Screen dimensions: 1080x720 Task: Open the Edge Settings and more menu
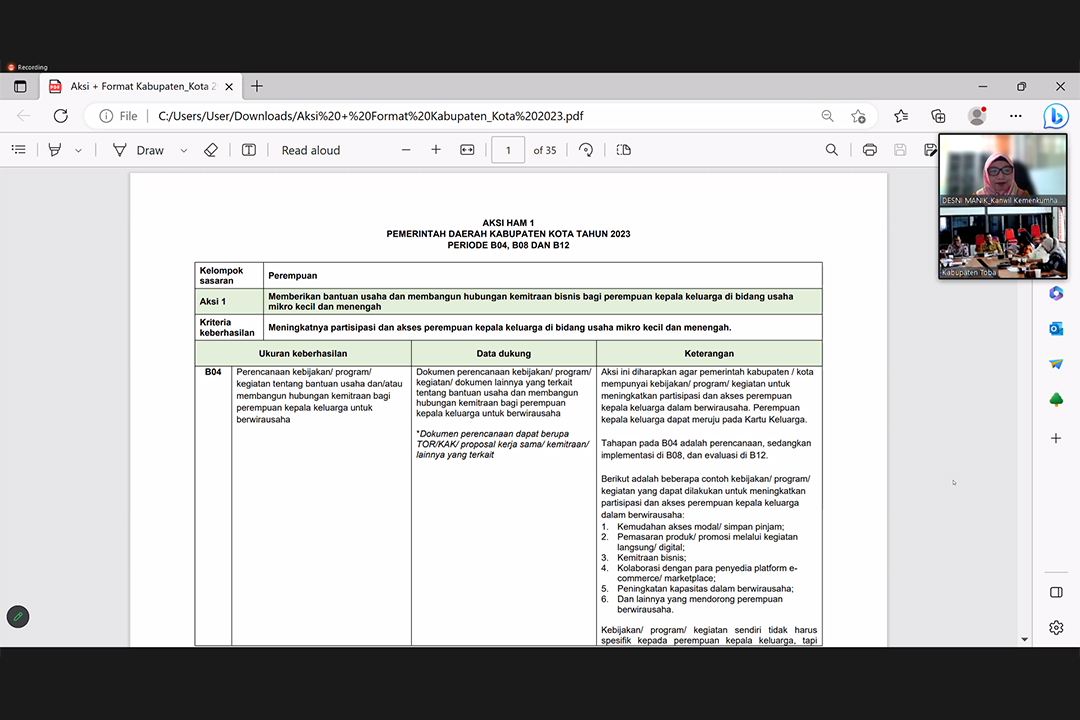click(x=1016, y=116)
